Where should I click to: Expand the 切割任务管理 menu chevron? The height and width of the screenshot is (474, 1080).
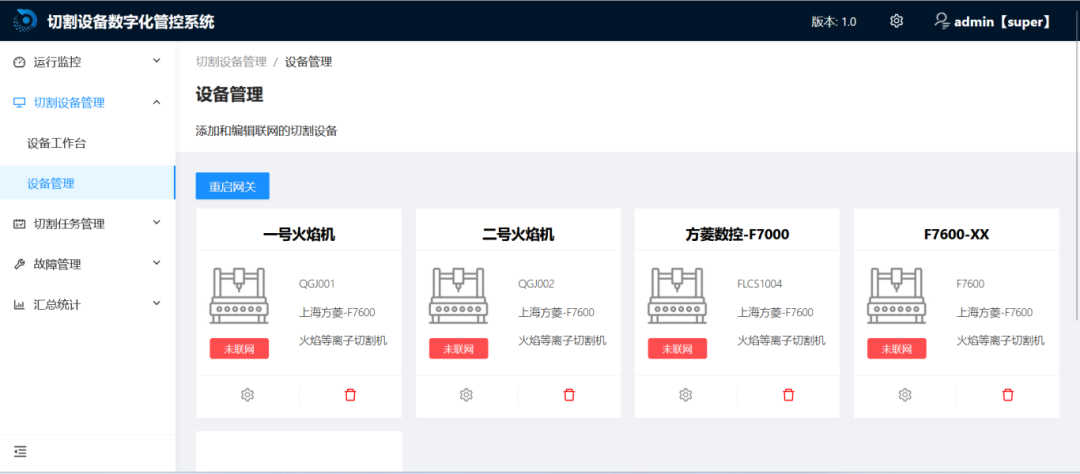pos(156,223)
